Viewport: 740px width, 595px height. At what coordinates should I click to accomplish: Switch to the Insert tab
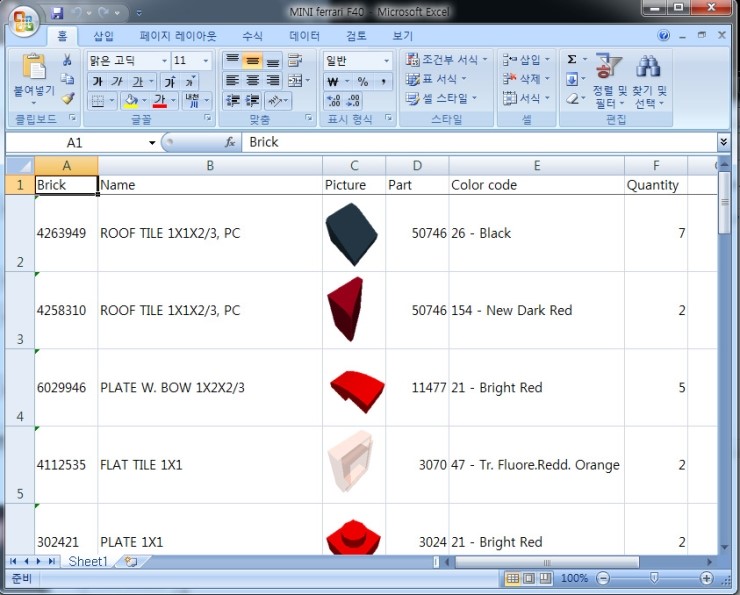point(103,36)
